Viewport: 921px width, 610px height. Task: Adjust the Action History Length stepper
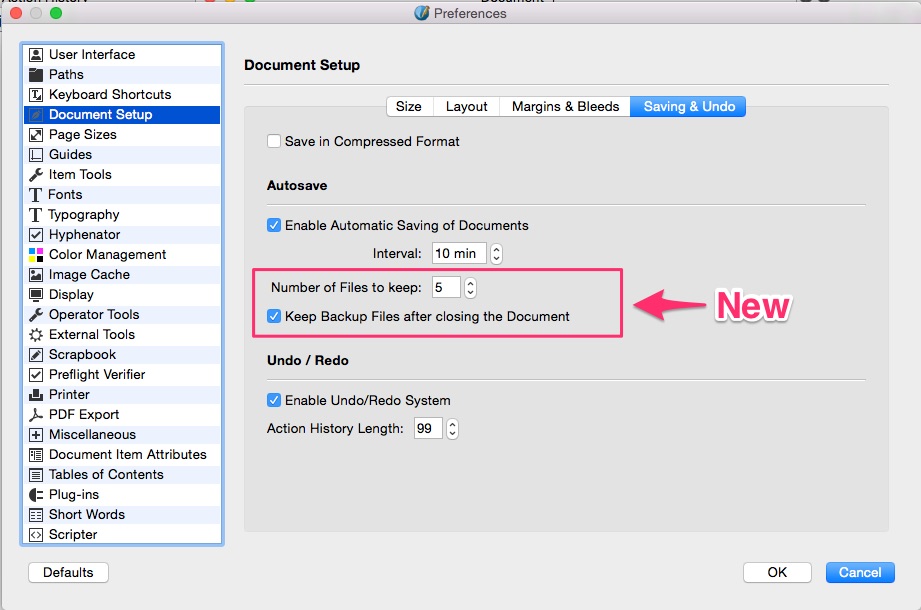452,429
